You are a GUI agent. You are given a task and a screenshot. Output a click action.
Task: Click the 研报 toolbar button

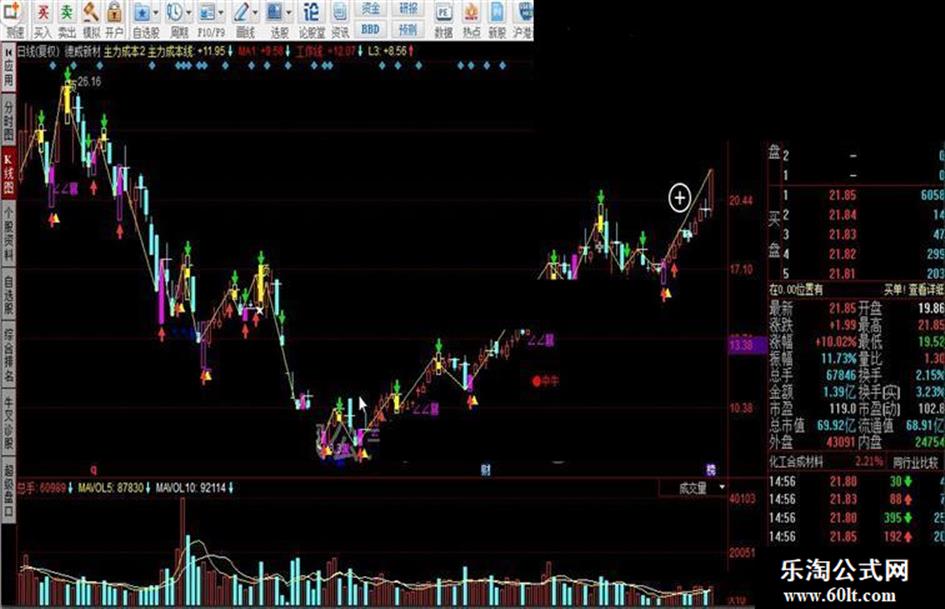pyautogui.click(x=408, y=8)
